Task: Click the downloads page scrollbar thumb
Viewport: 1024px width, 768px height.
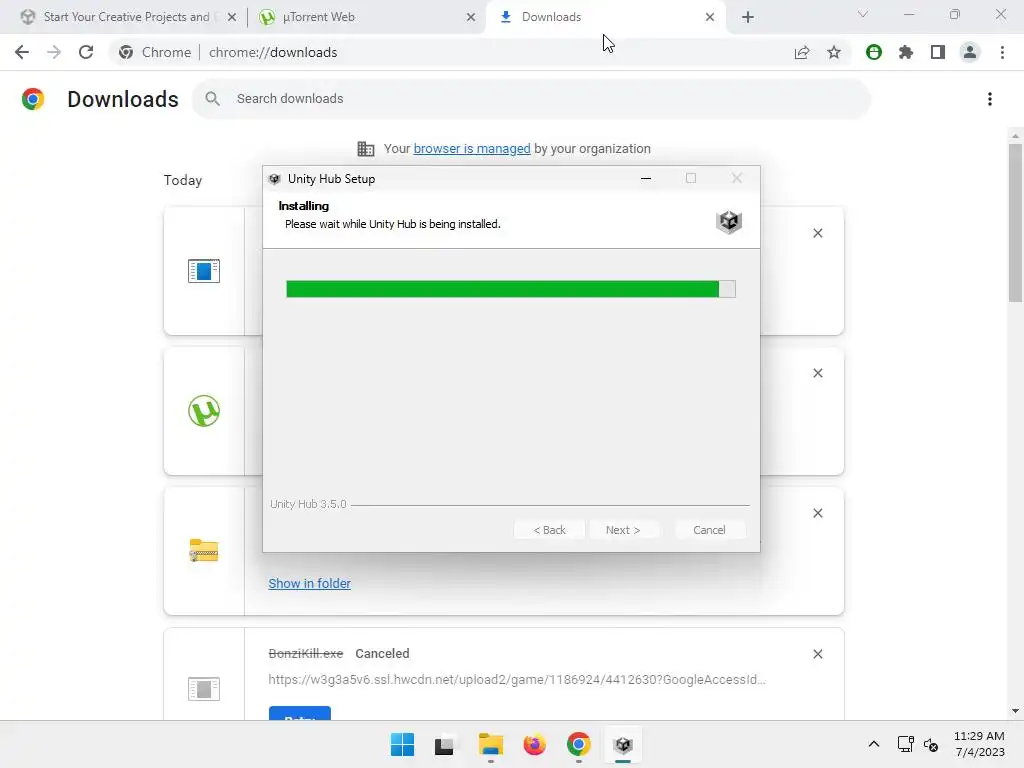Action: pos(1015,222)
